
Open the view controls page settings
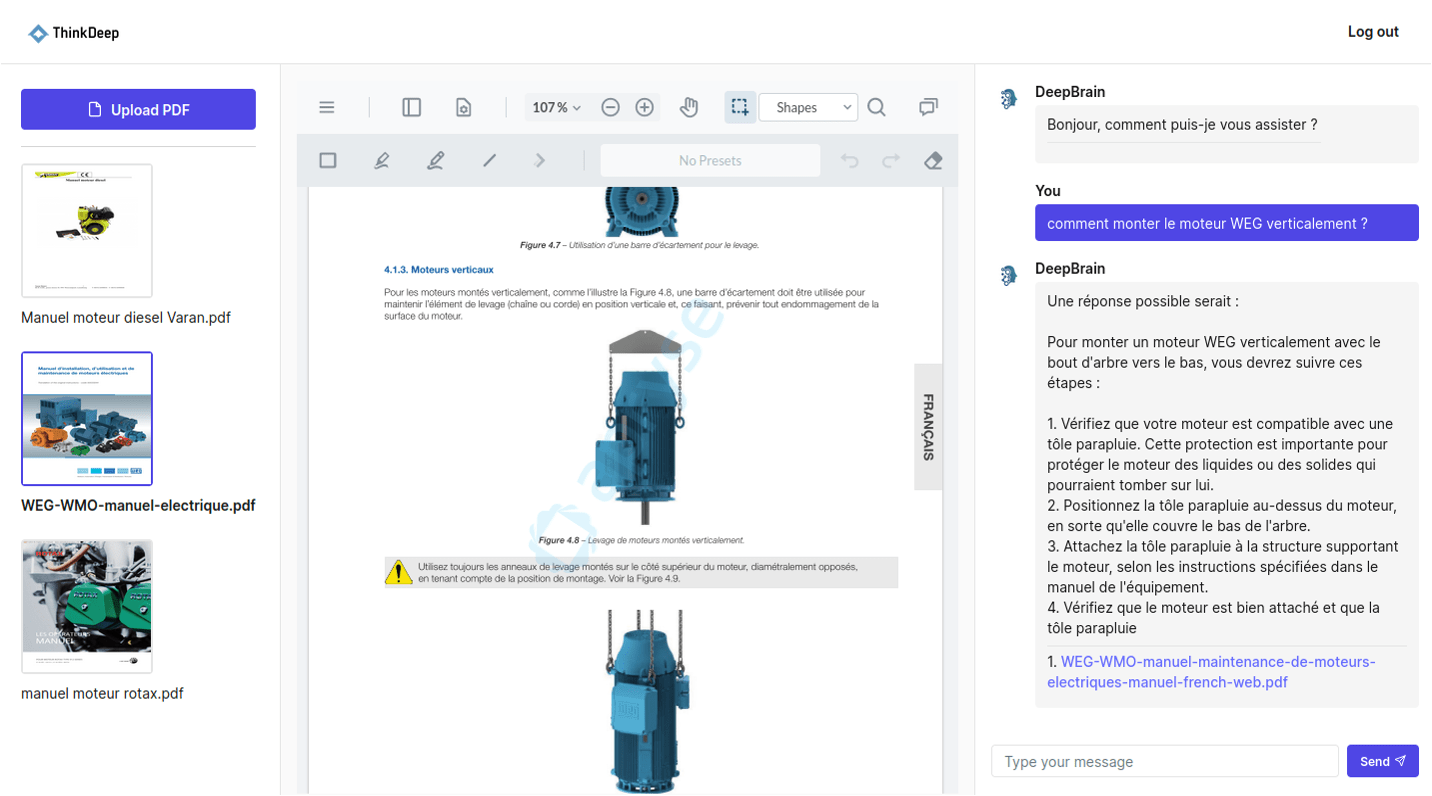464,108
